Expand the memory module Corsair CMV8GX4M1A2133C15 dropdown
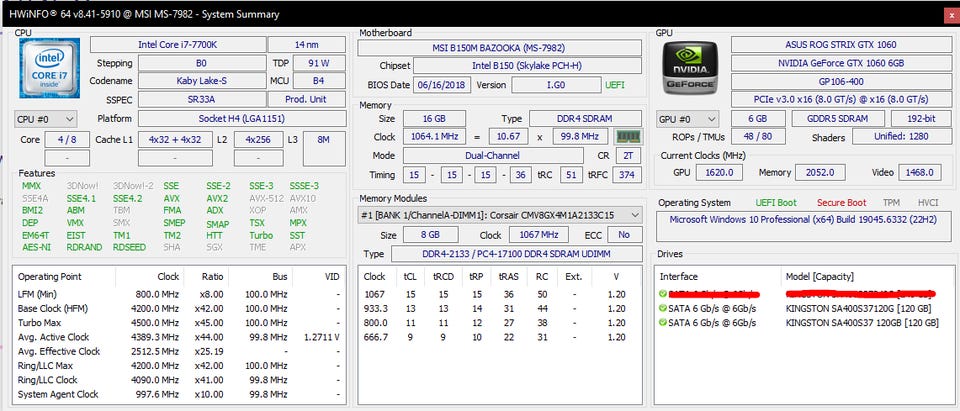The image size is (960, 411). [x=500, y=215]
